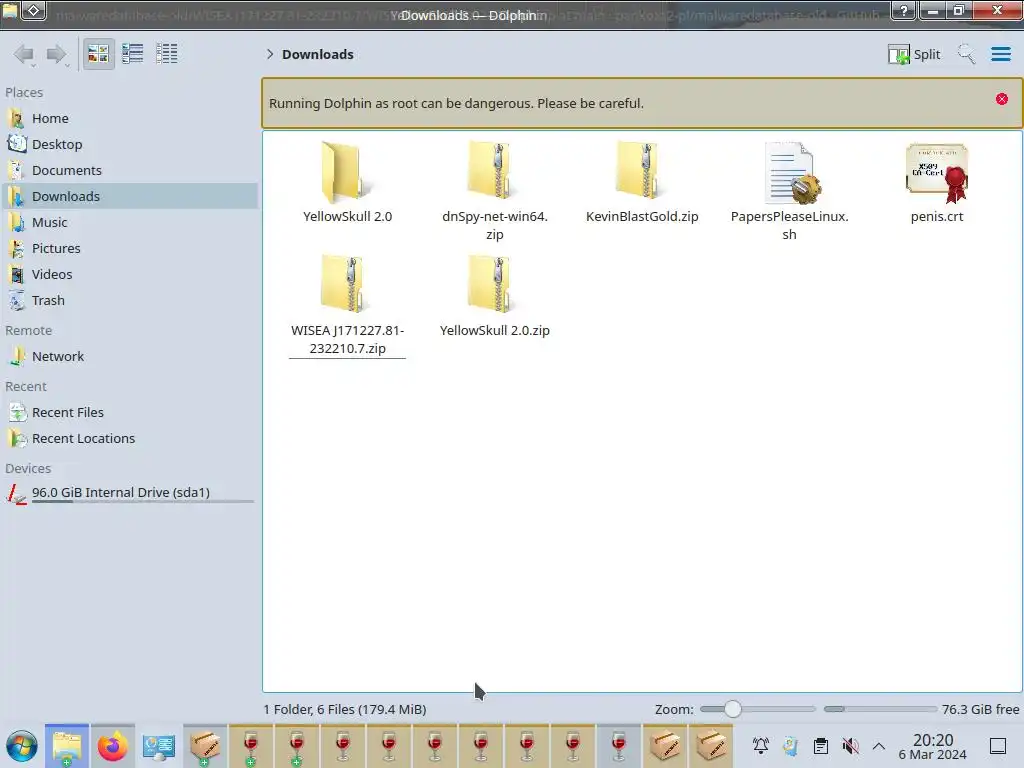The width and height of the screenshot is (1024, 768).
Task: Open Music in Places
Action: click(x=129, y=223)
